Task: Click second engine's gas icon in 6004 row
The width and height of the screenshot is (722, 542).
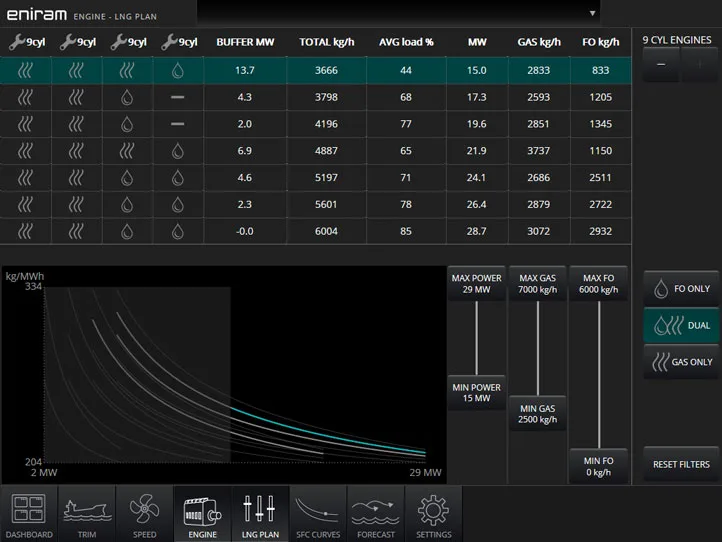Action: tap(76, 231)
